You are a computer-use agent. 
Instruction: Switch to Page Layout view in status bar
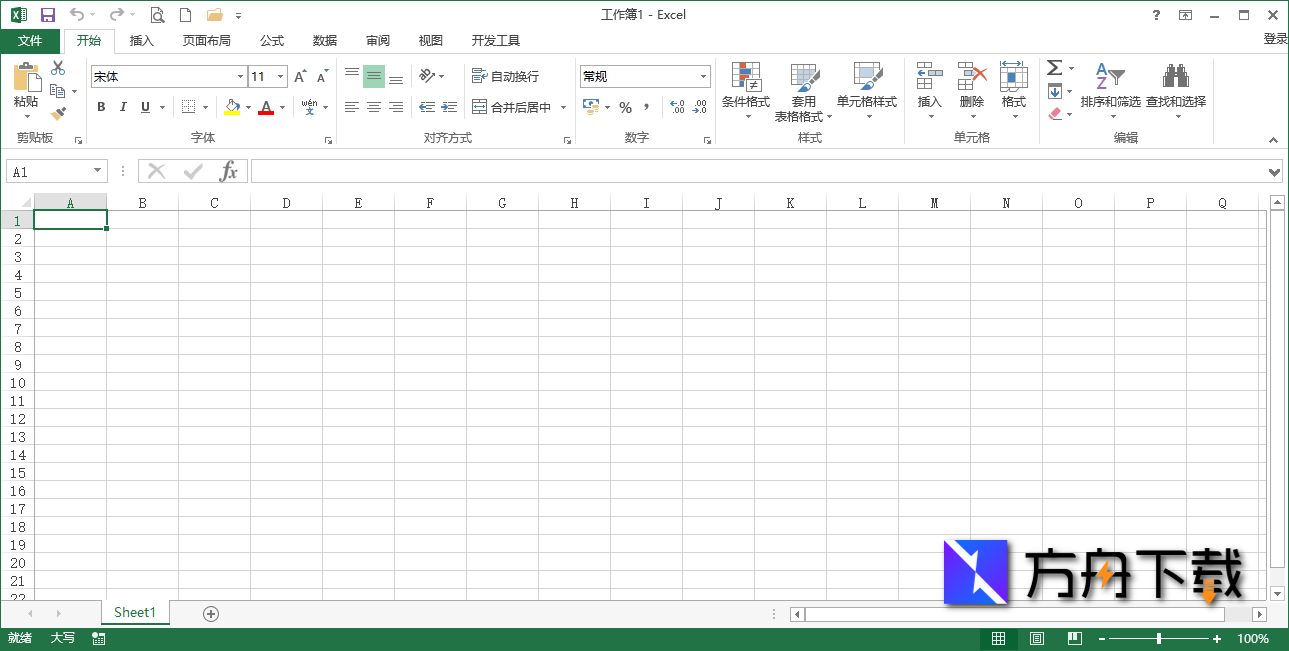click(x=1036, y=638)
